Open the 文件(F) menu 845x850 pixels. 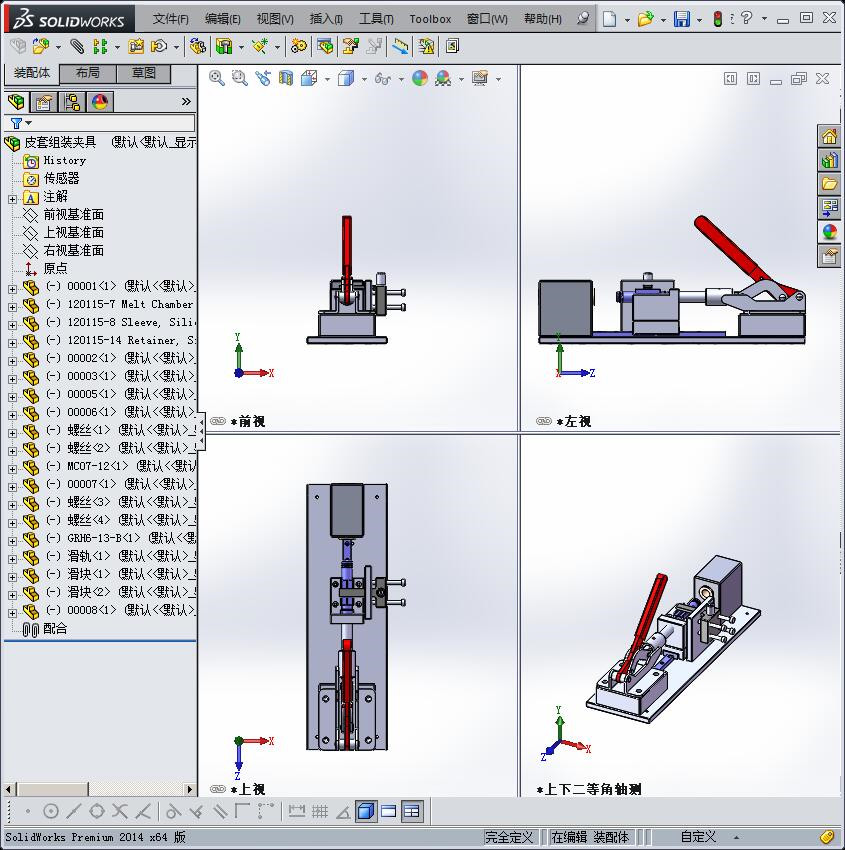click(170, 19)
